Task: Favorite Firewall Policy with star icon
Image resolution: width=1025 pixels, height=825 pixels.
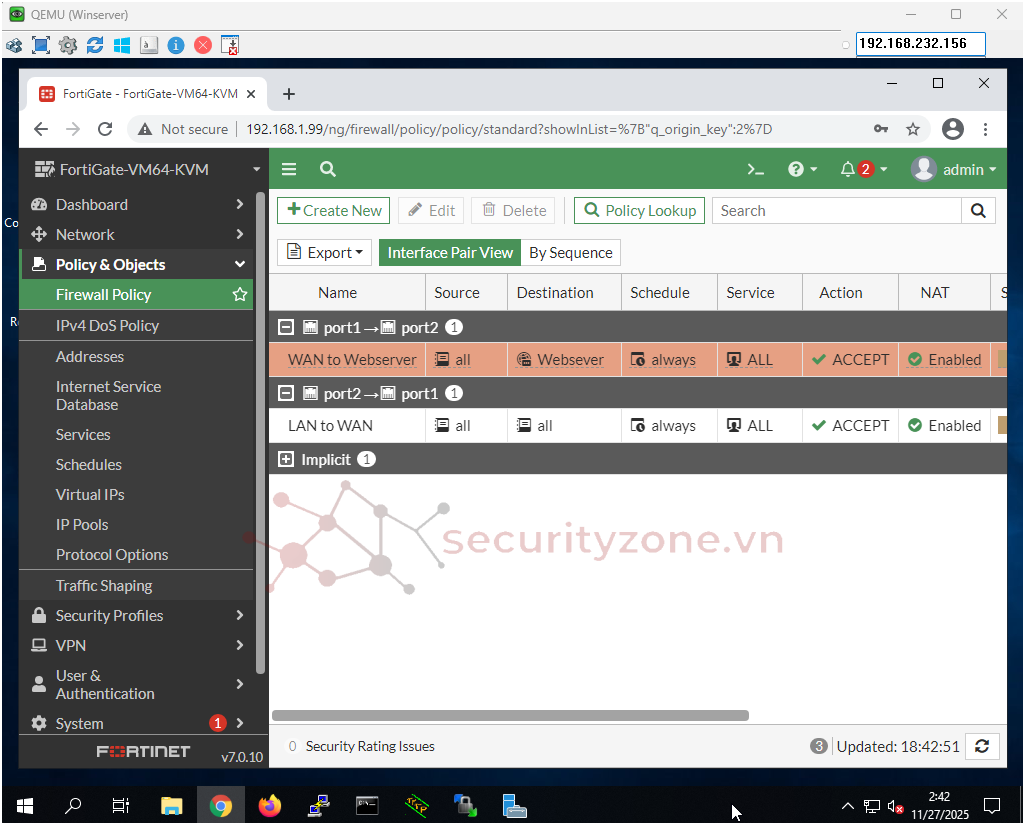Action: (x=240, y=295)
